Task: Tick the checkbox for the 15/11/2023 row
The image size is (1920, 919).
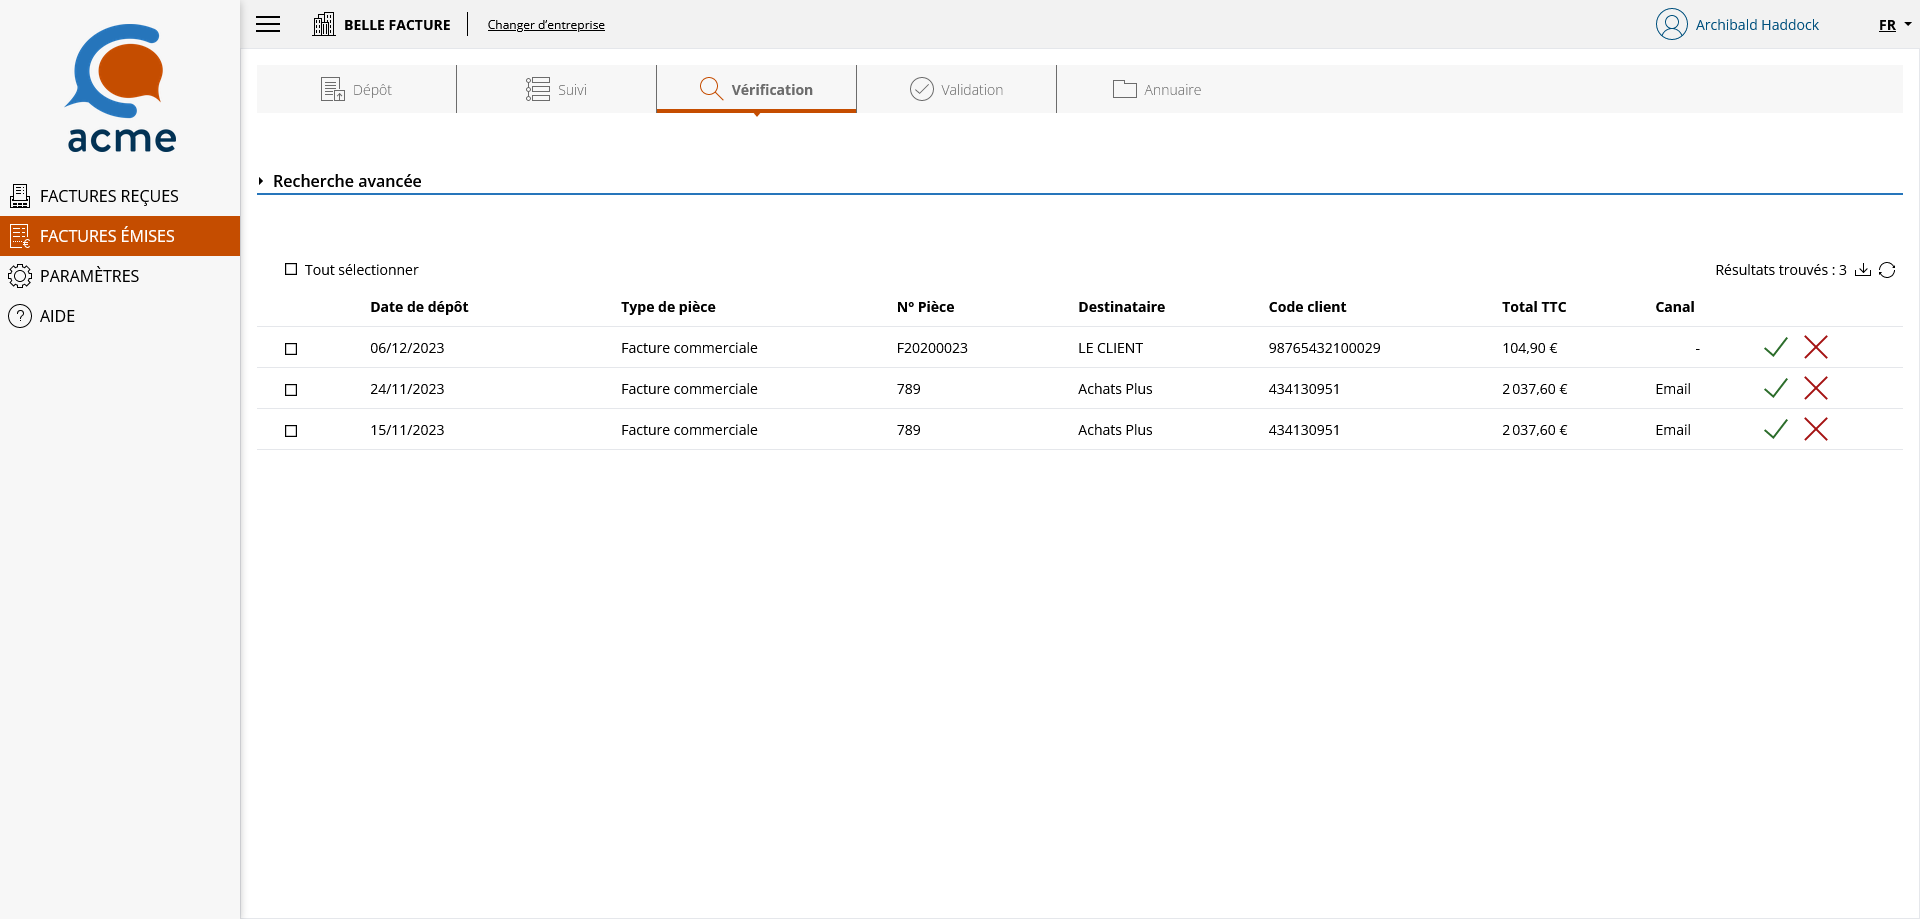Action: coord(291,431)
